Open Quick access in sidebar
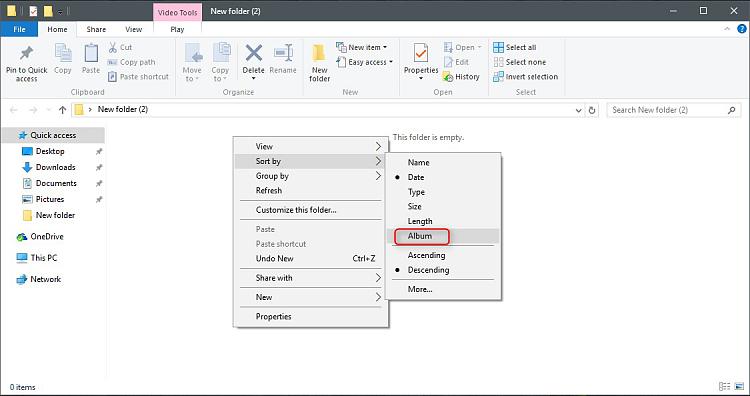 pyautogui.click(x=53, y=135)
